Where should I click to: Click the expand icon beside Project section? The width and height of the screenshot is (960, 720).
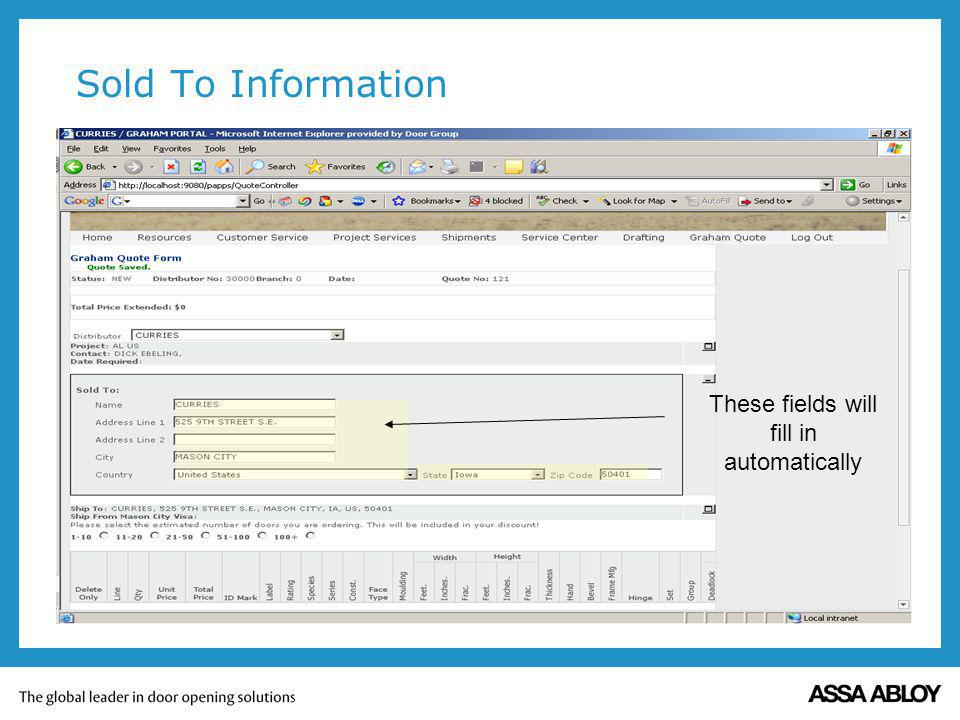[x=708, y=347]
